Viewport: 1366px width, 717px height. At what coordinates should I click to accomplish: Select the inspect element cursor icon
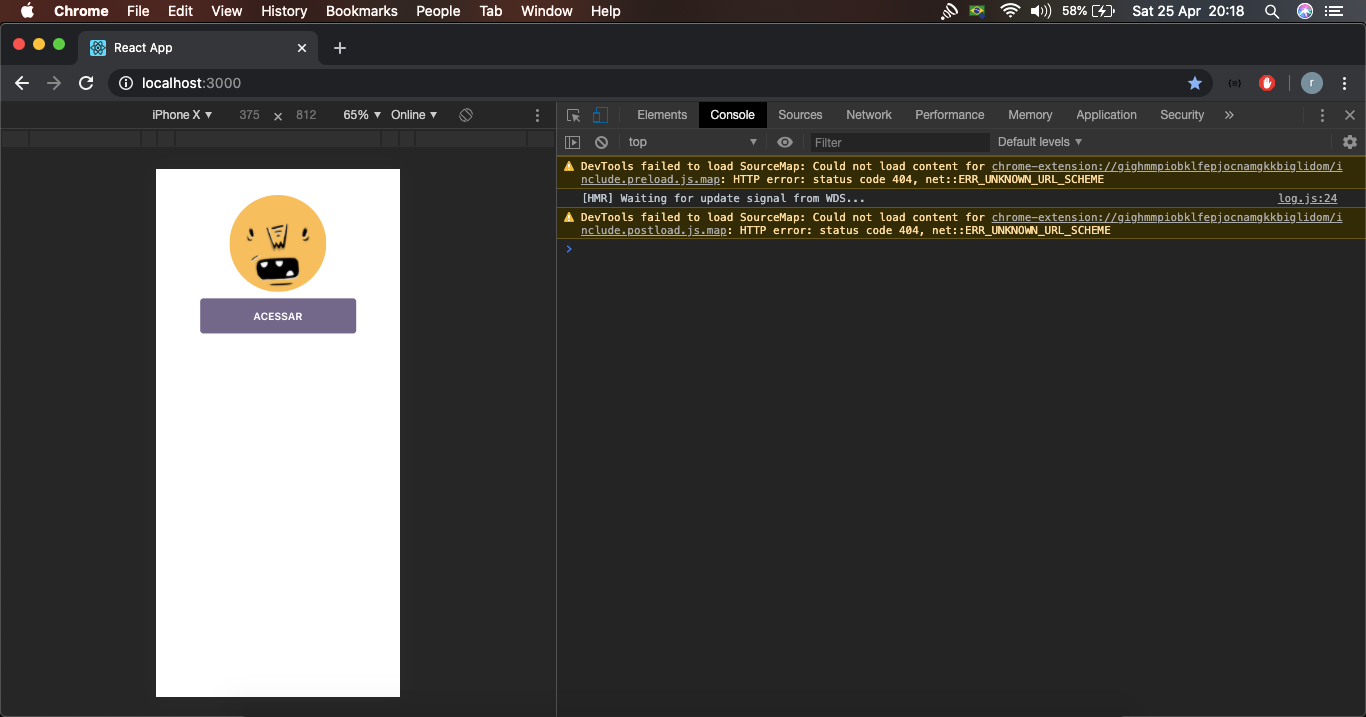coord(573,115)
